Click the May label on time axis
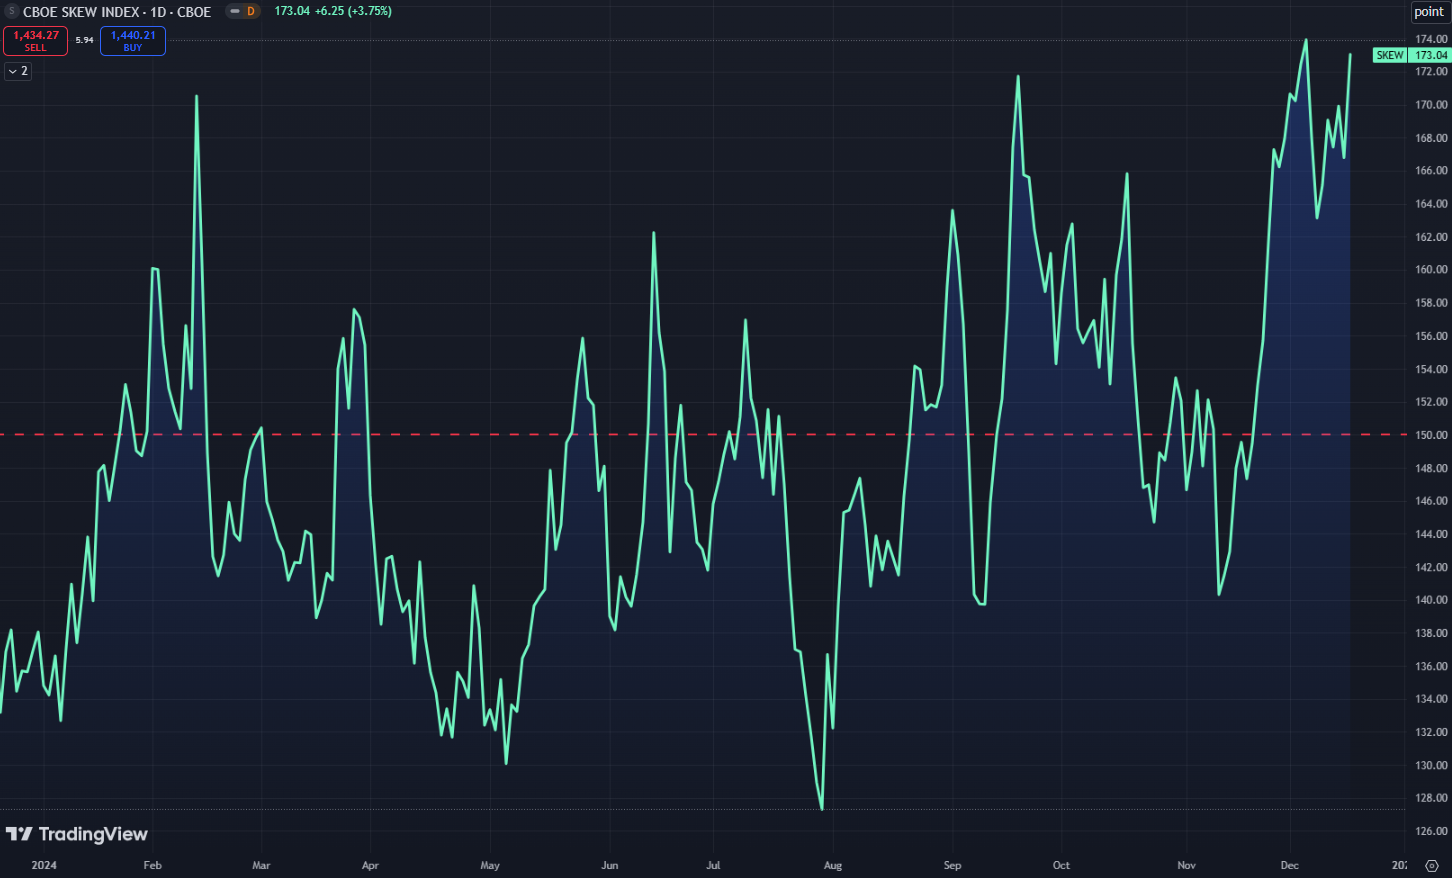Screen dimensions: 1452x878 490,866
